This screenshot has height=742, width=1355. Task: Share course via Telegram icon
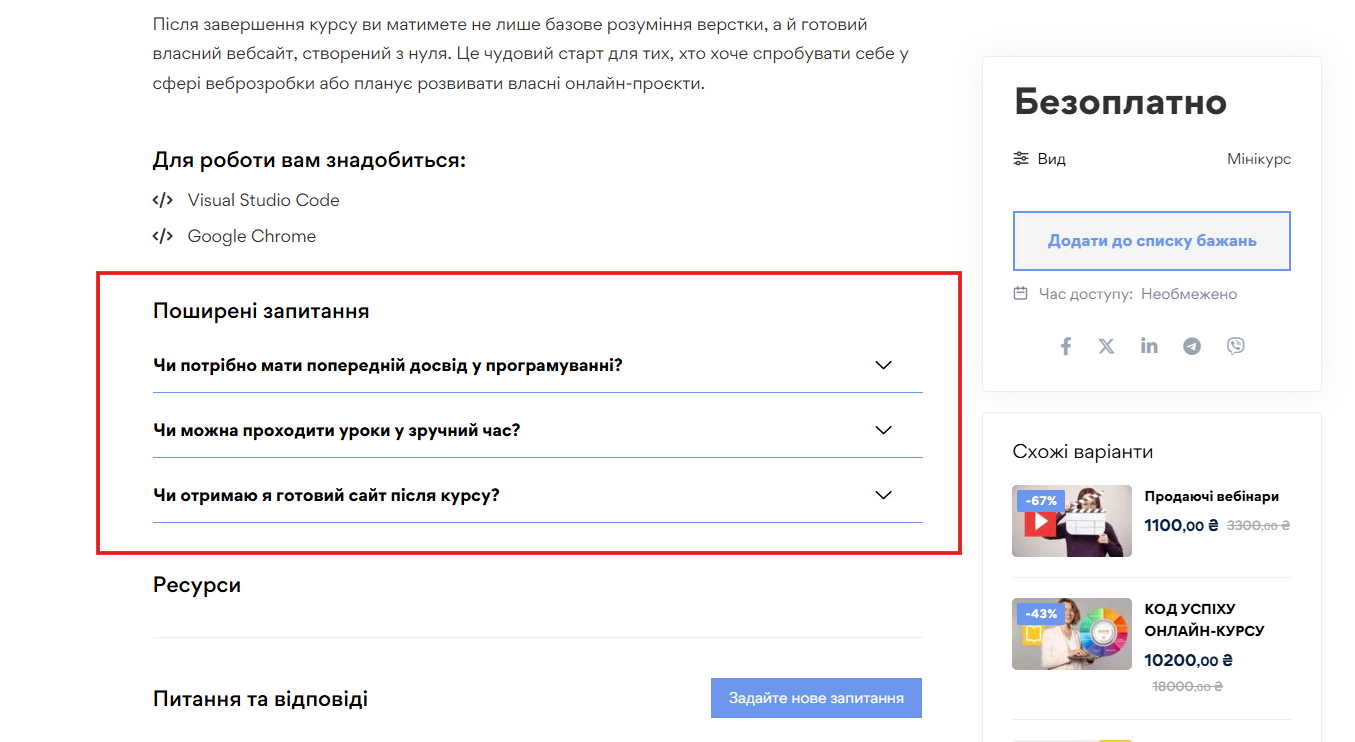click(x=1192, y=346)
